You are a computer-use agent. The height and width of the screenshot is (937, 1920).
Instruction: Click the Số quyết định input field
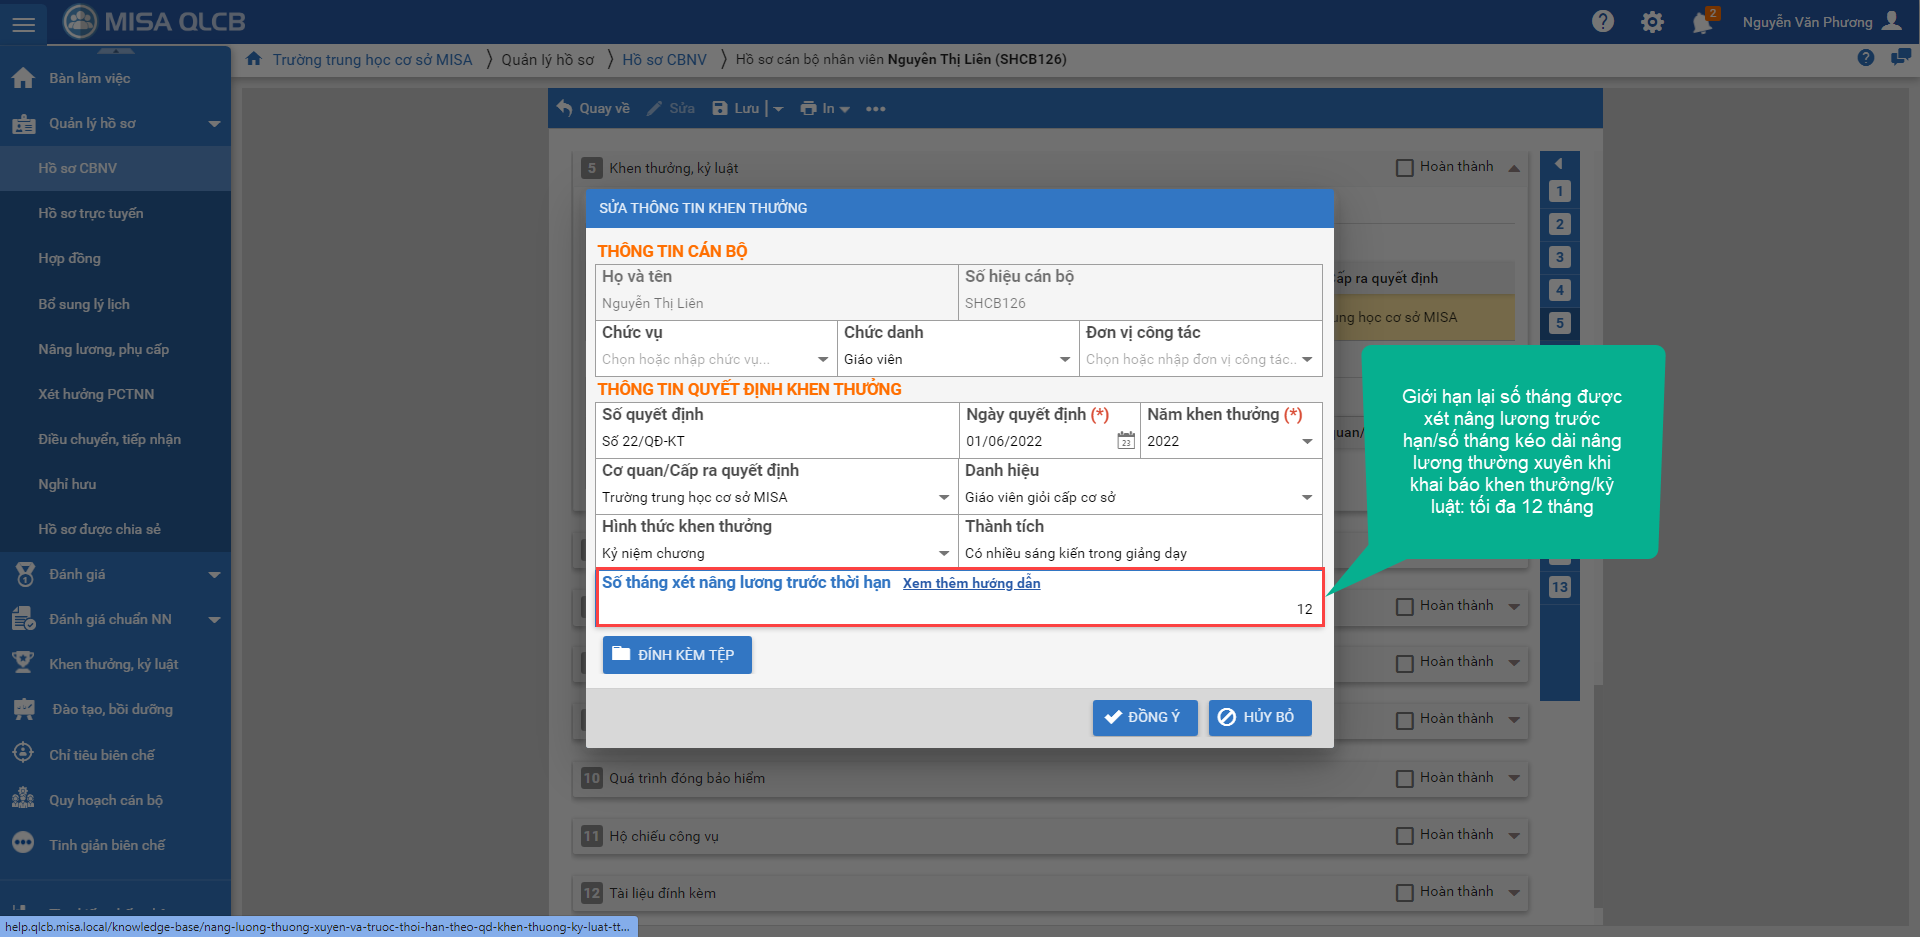coord(776,441)
